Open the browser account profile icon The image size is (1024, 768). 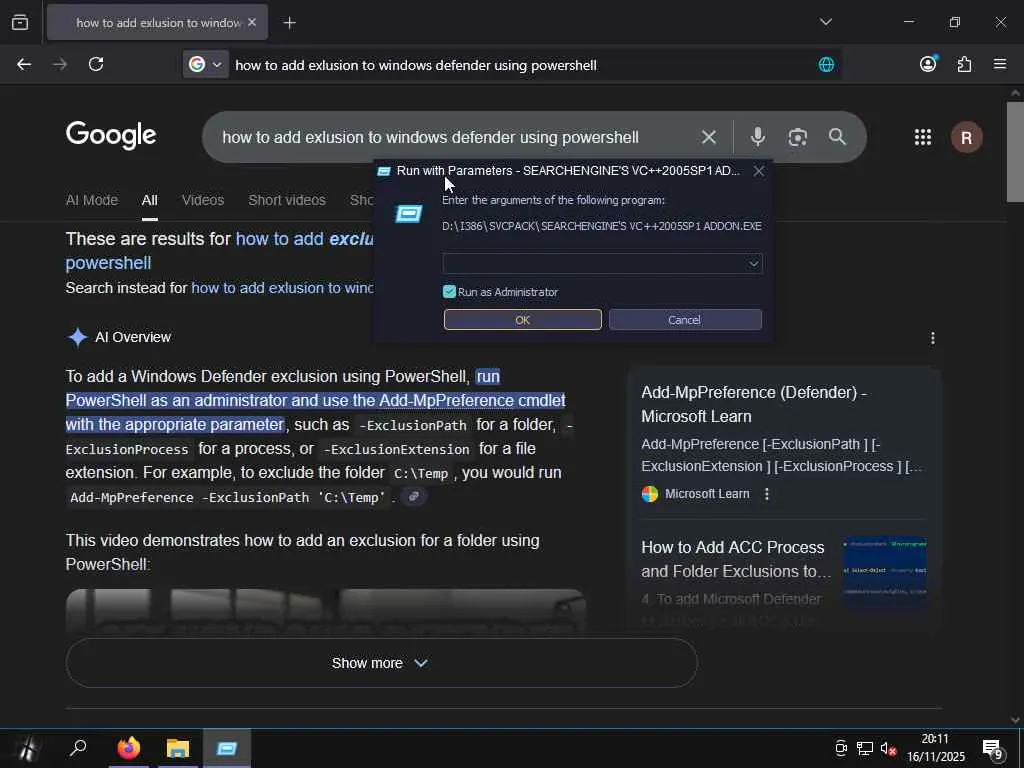928,63
